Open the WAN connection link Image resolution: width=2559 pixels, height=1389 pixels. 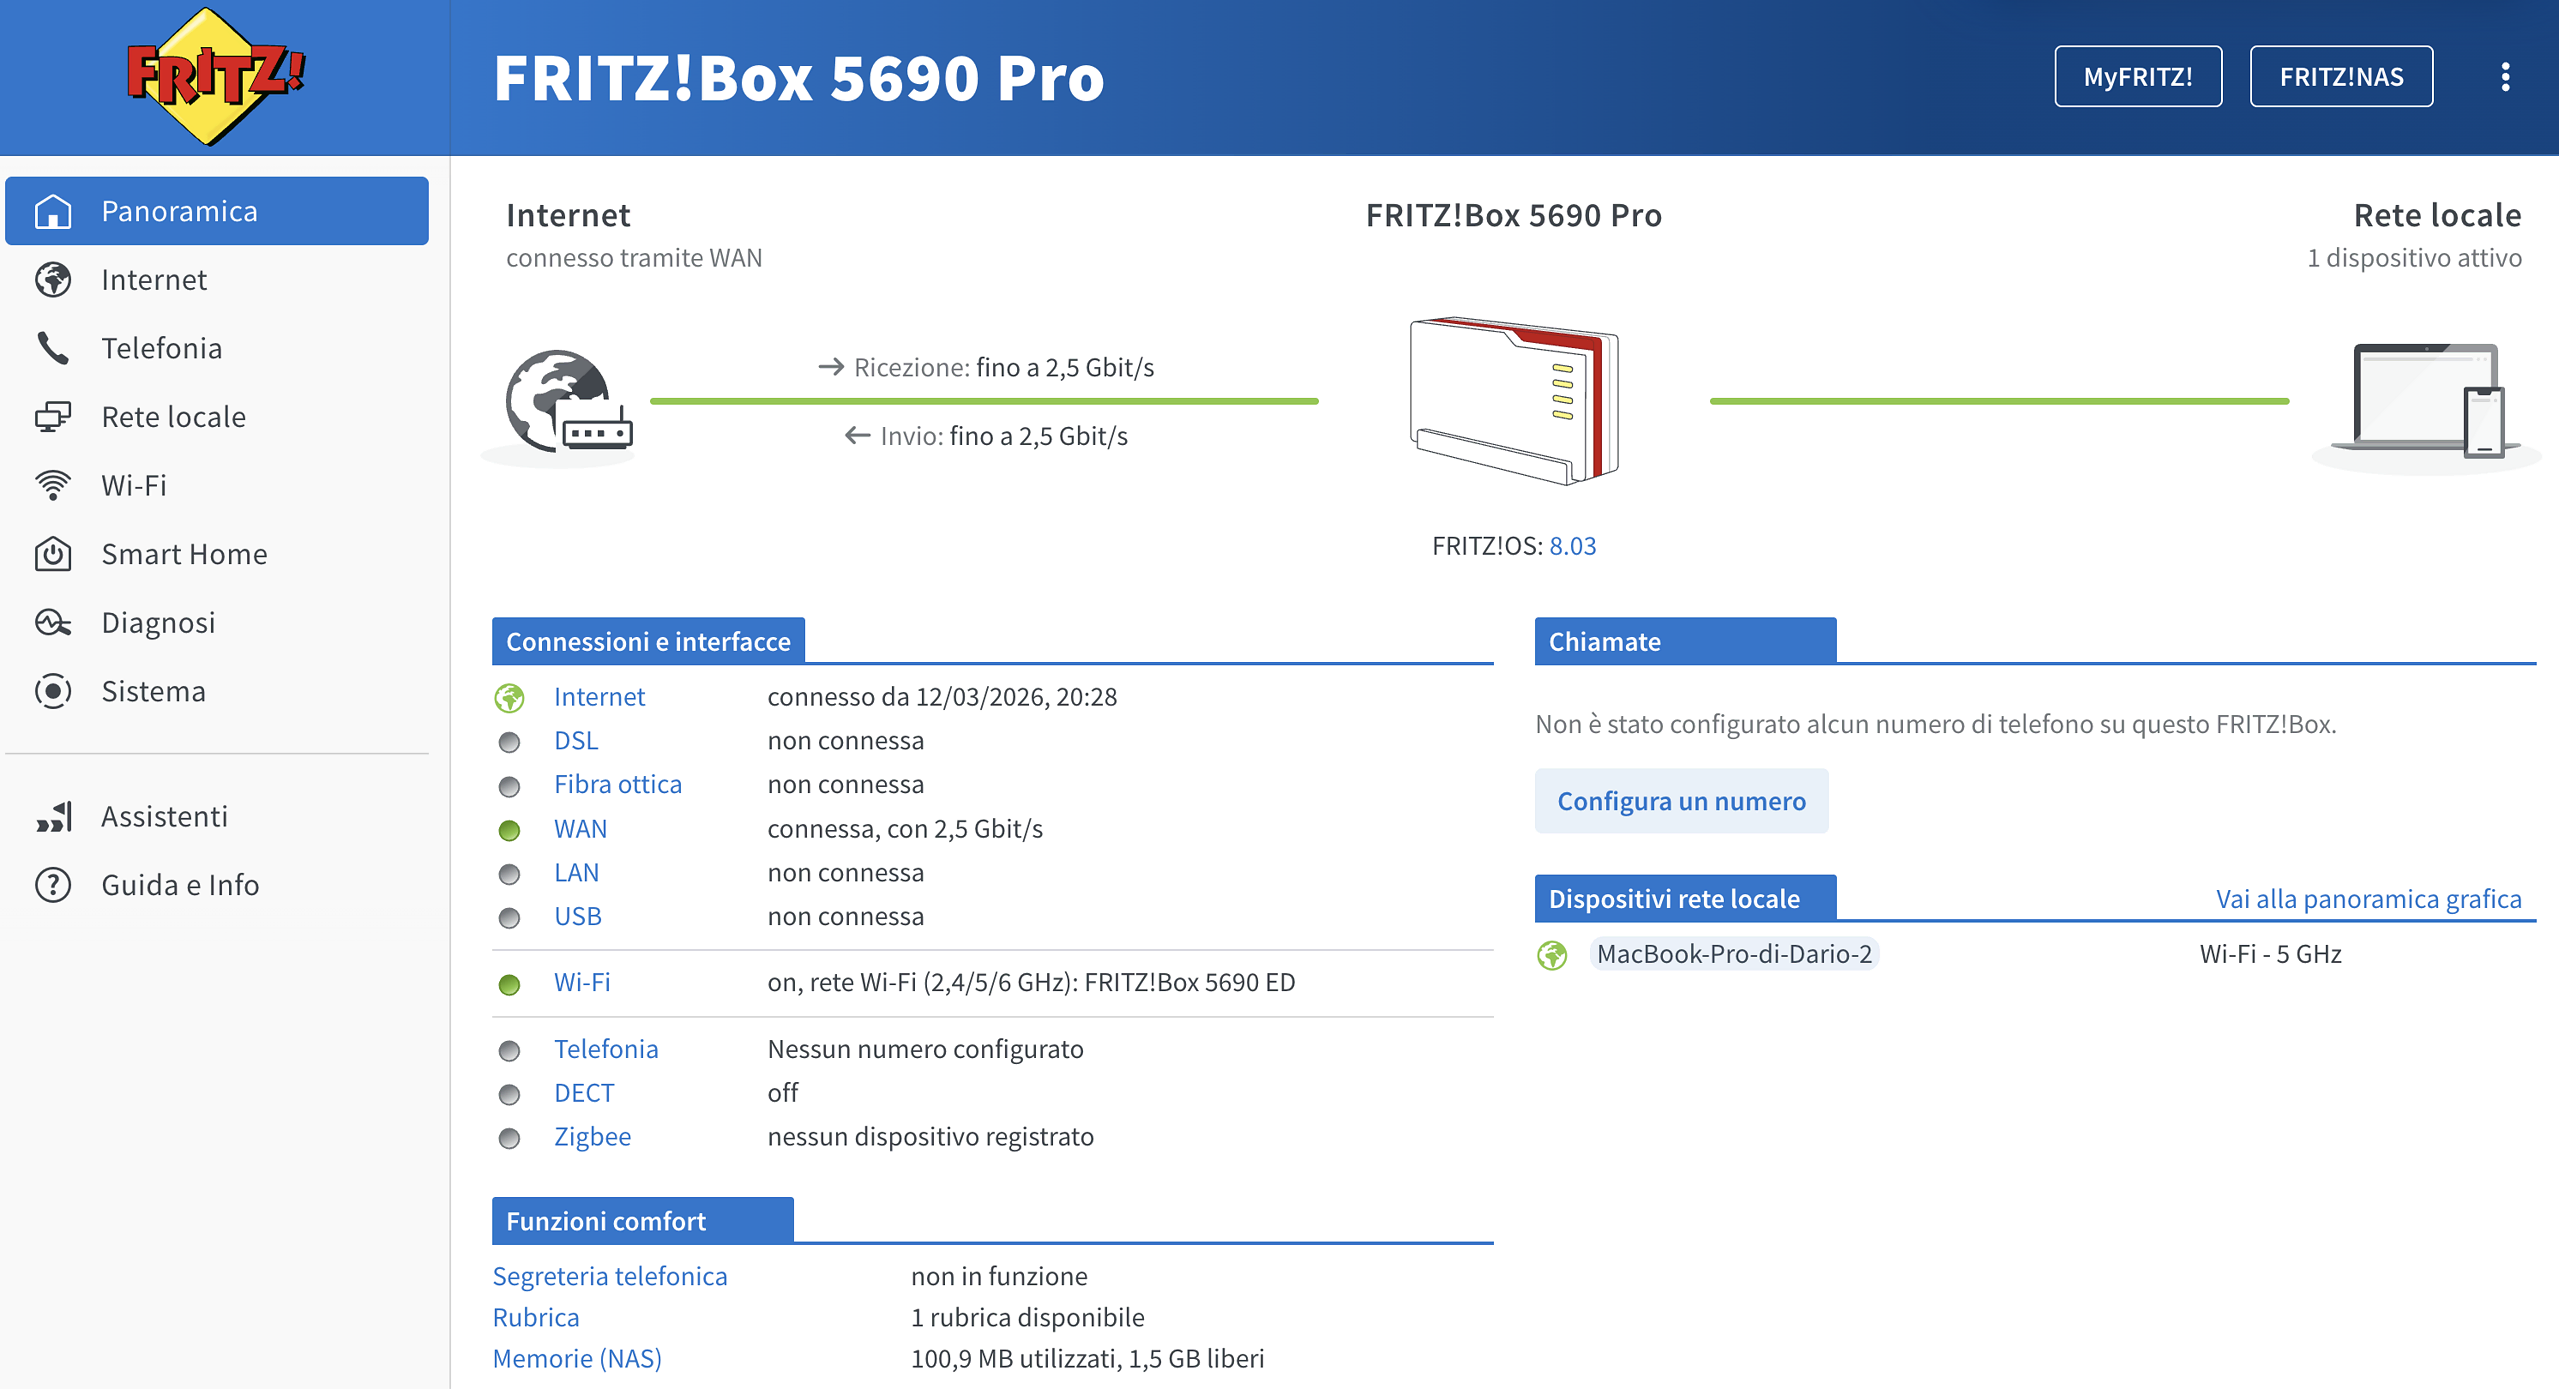coord(580,828)
